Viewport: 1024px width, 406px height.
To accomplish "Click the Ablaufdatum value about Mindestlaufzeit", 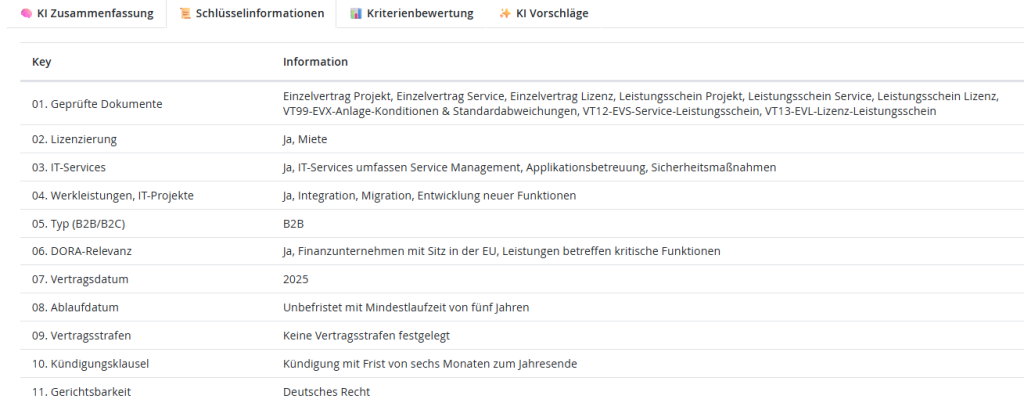I will [406, 307].
